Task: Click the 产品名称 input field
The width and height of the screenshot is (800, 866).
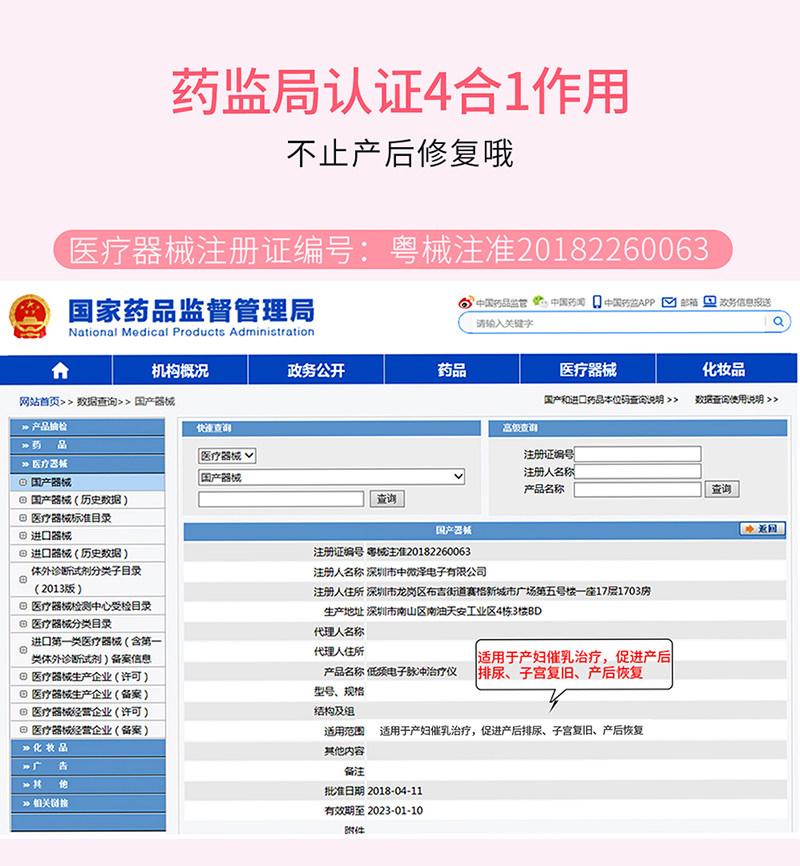Action: tap(638, 489)
